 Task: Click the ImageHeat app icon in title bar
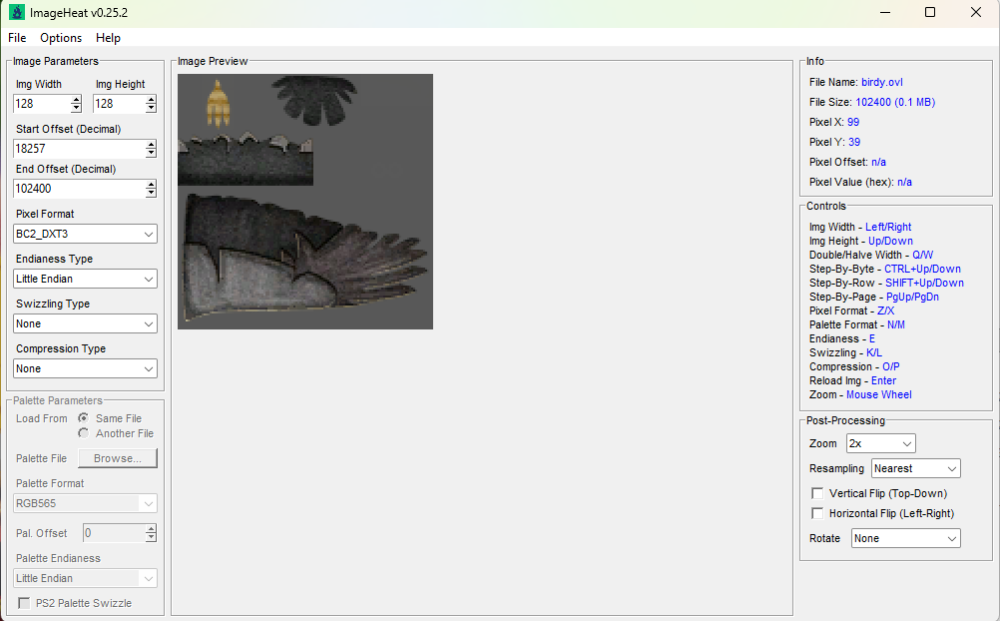point(17,12)
